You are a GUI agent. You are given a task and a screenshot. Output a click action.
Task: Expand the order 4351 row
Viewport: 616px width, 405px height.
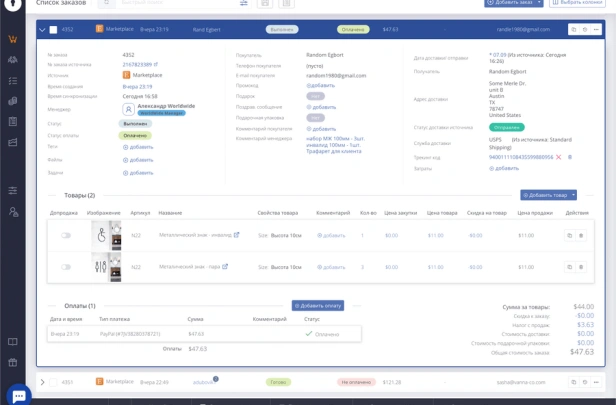tap(42, 382)
